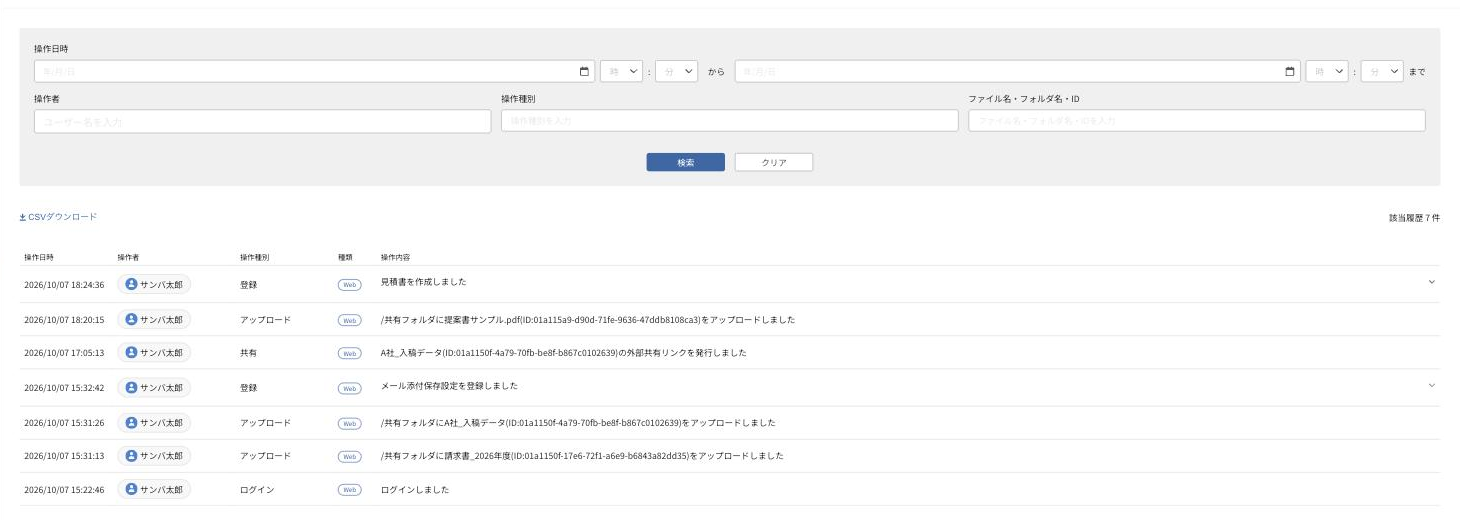Click the Web badge in 15:32:42 row
Image resolution: width=1460 pixels, height=520 pixels.
click(x=349, y=388)
